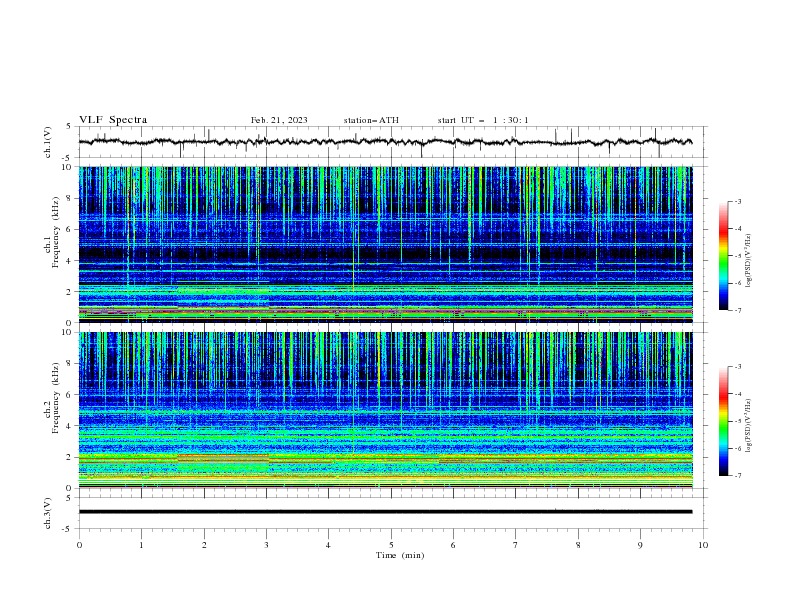Click the "1" tick on the Time axis
Image resolution: width=792 pixels, height=612 pixels.
[141, 545]
